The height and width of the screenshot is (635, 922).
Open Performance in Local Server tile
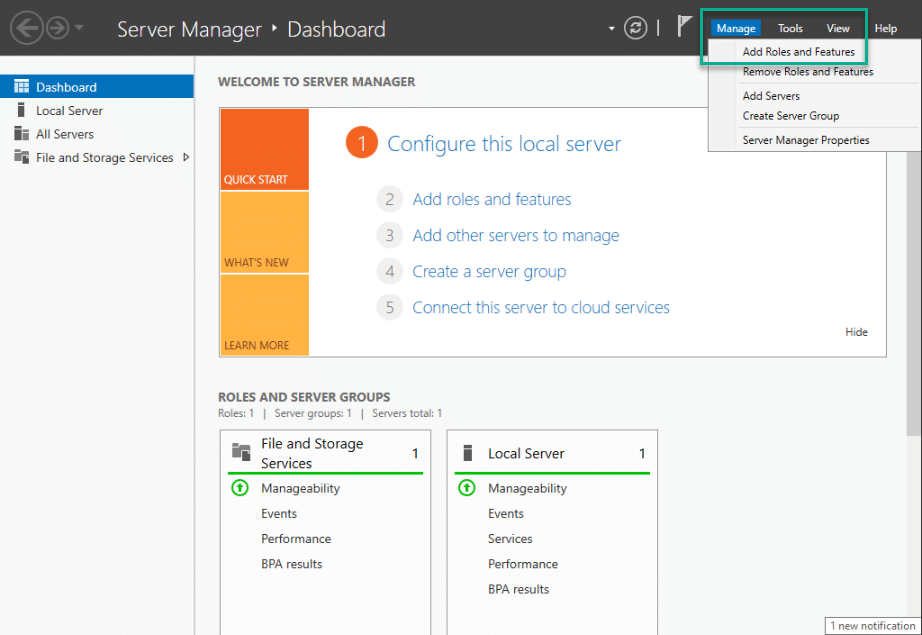pyautogui.click(x=523, y=564)
